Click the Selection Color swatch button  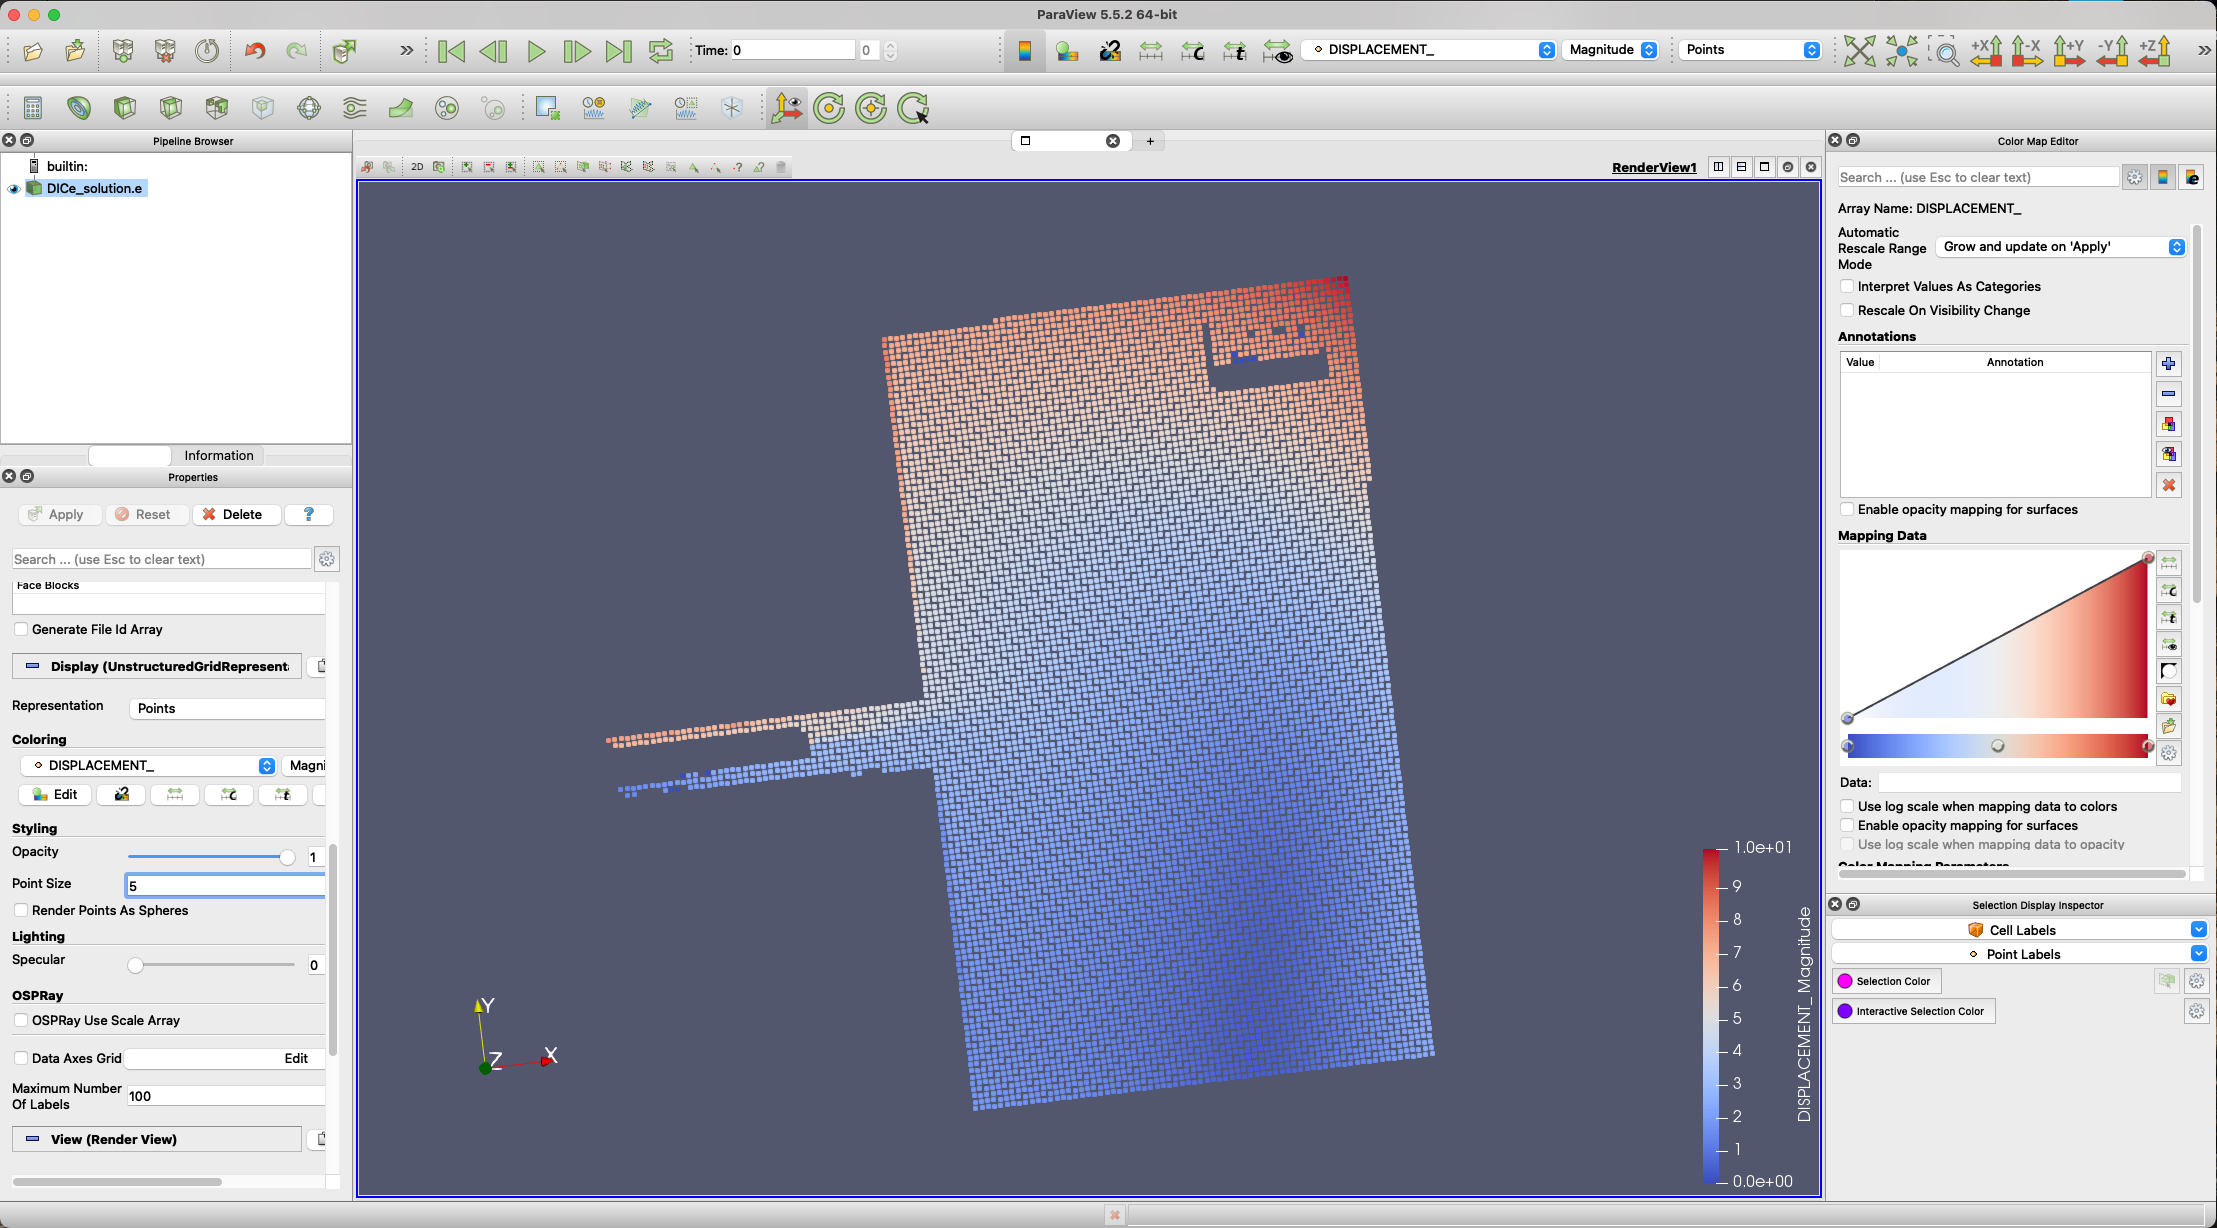[1886, 981]
